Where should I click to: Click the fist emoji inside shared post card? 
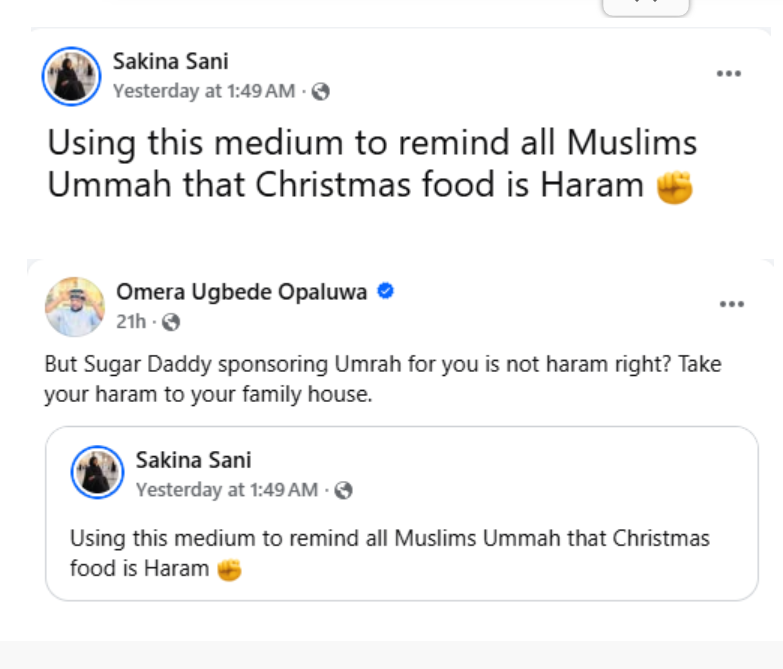click(x=230, y=570)
